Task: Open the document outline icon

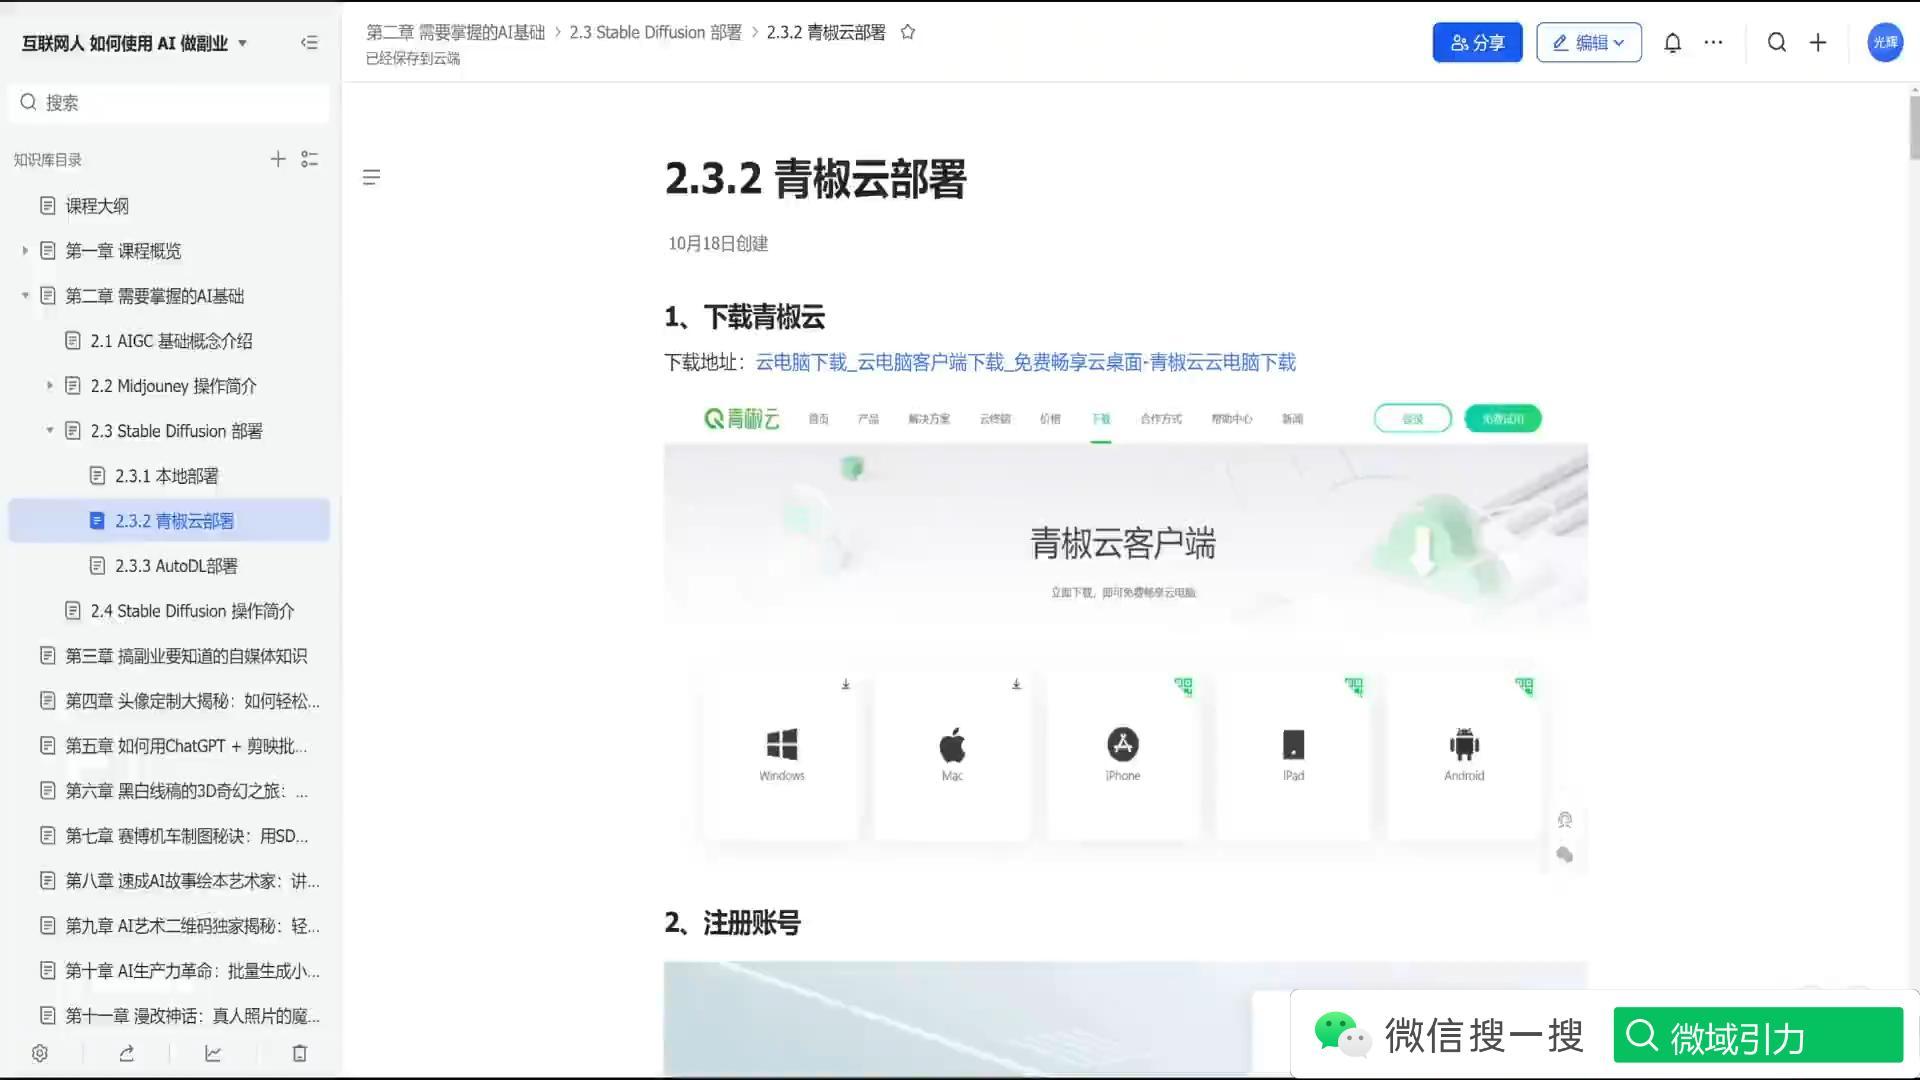Action: pyautogui.click(x=371, y=178)
